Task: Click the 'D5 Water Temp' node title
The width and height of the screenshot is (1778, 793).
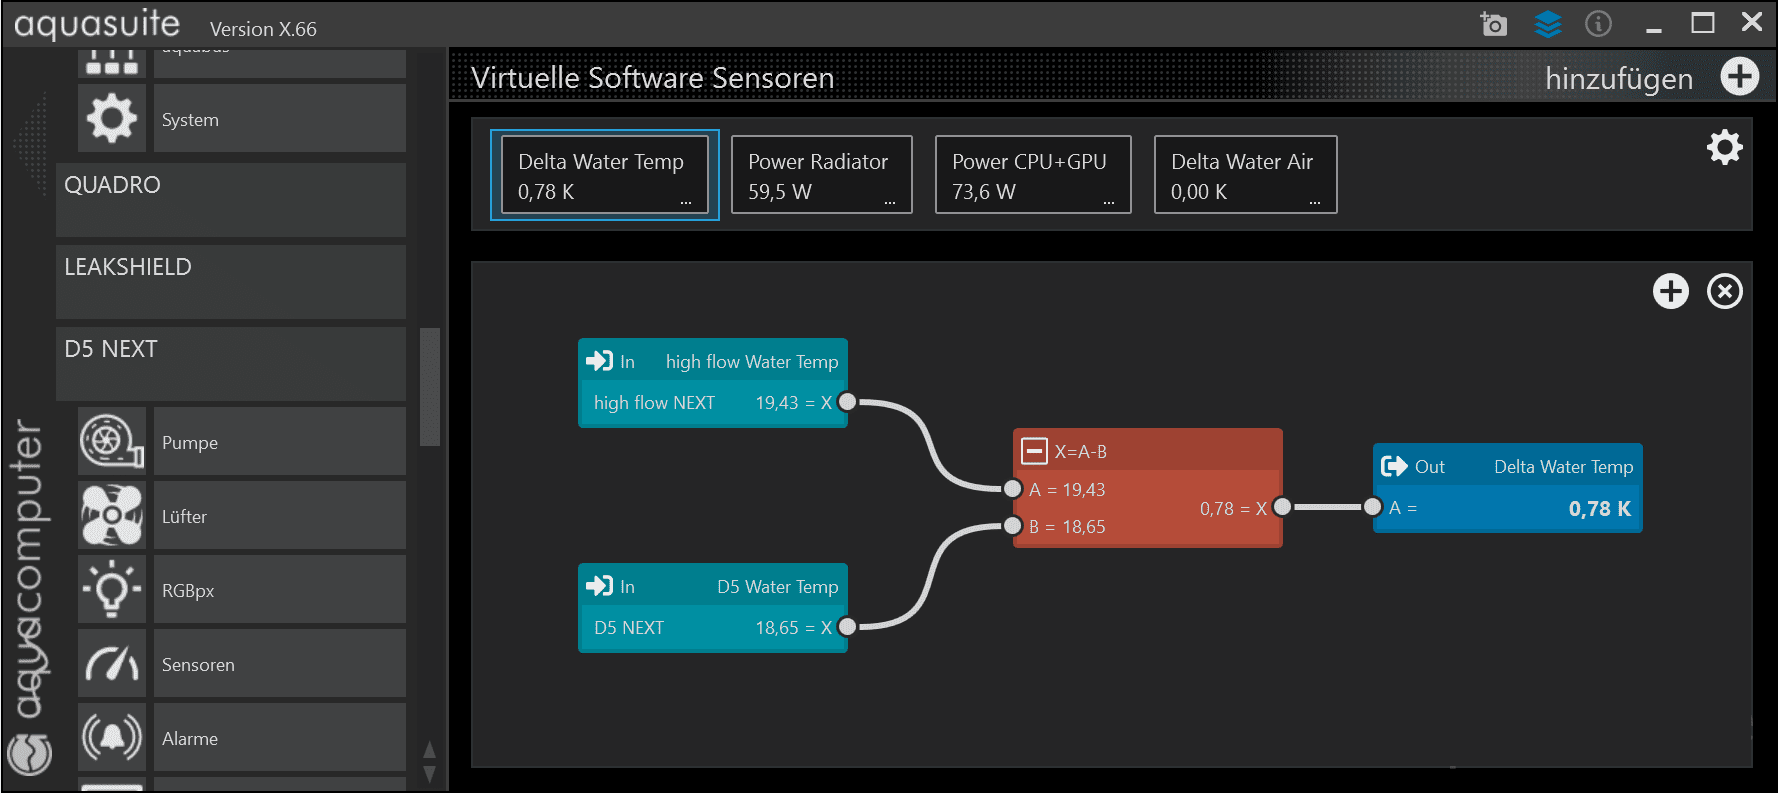Action: (x=777, y=586)
